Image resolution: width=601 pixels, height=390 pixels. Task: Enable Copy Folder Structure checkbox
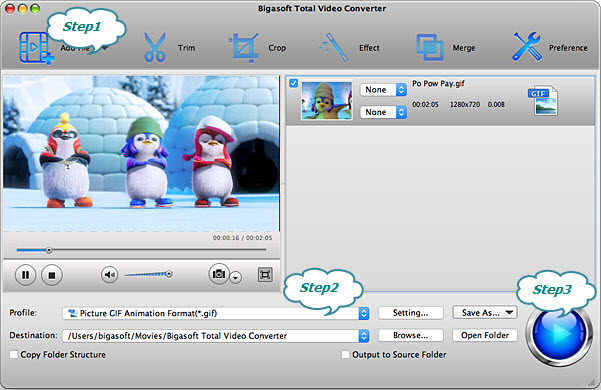[13, 354]
